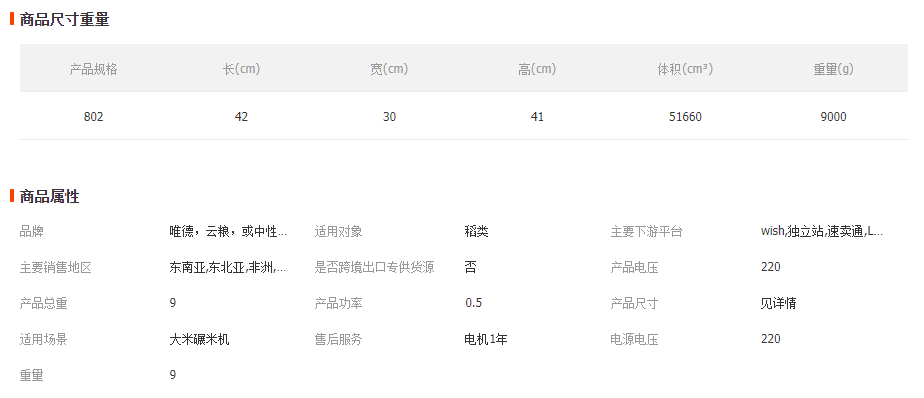Click the 适用场景 attribute label
924x398 pixels.
(44, 340)
